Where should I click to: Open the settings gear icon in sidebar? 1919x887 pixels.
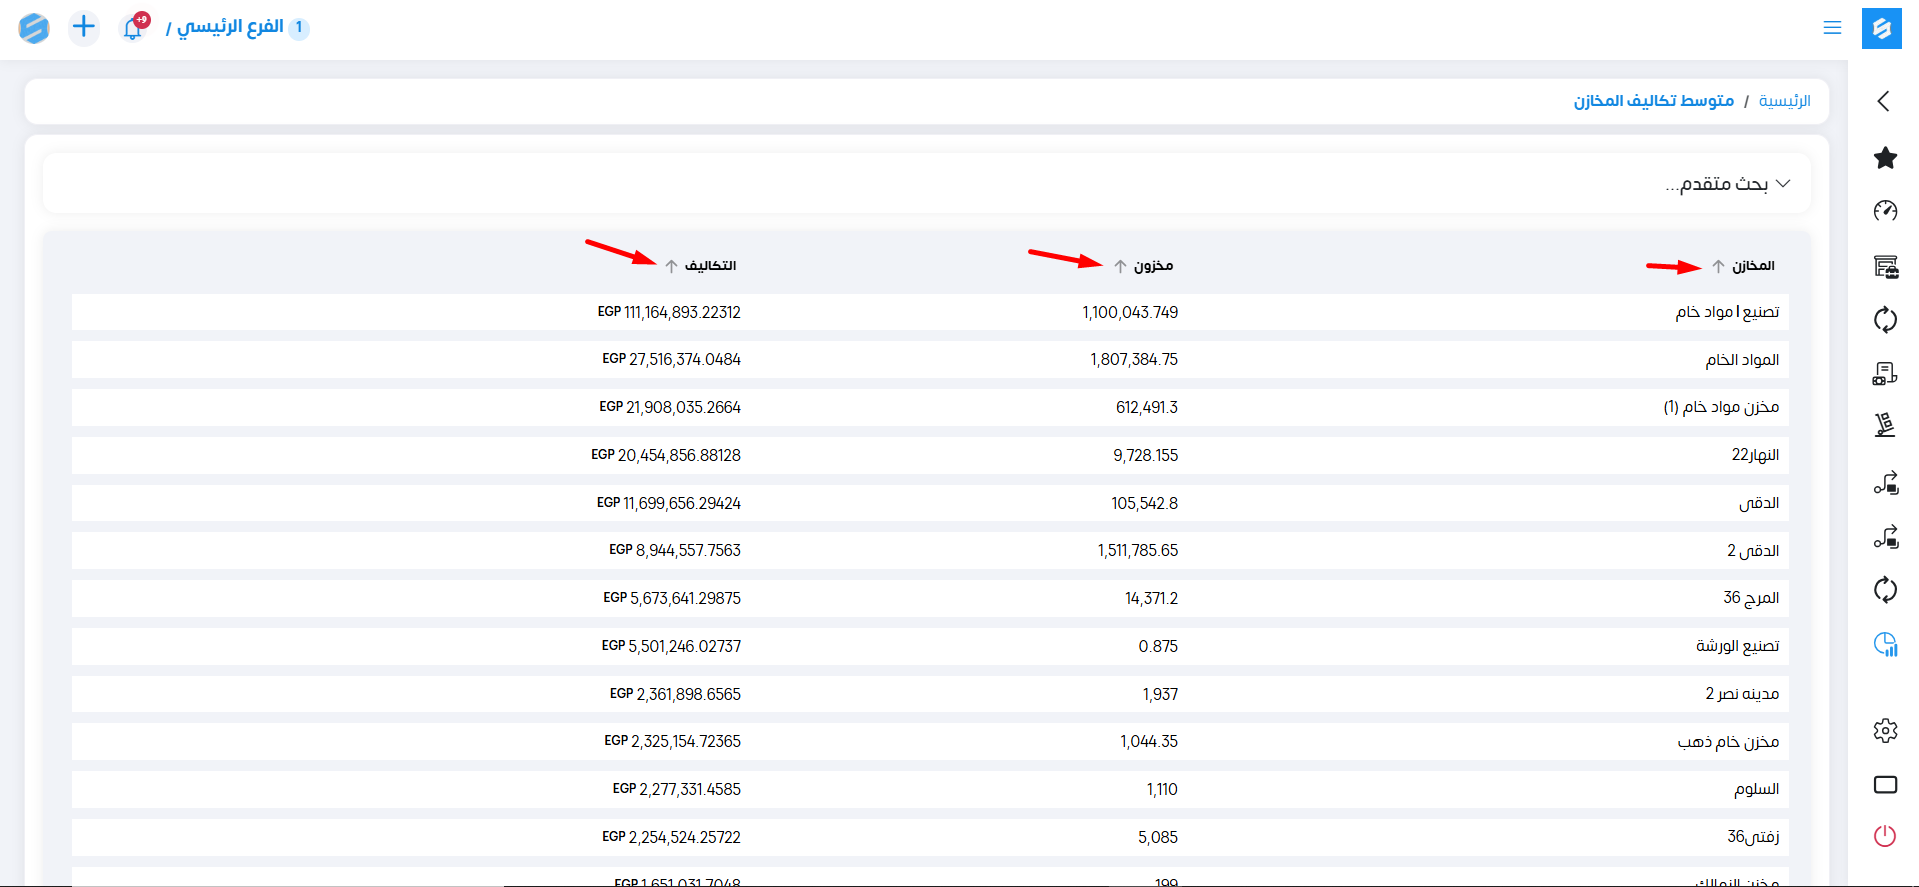pos(1885,731)
